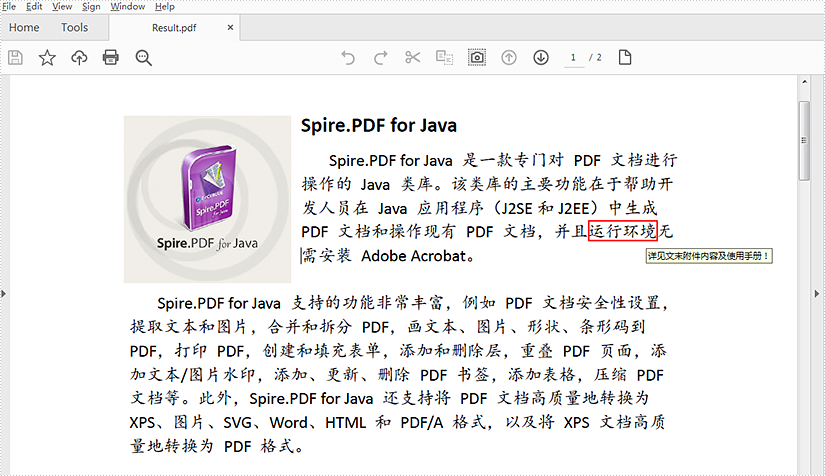Click the text 'PDF/A' in second paragraph
The image size is (825, 476).
pyautogui.click(x=422, y=423)
